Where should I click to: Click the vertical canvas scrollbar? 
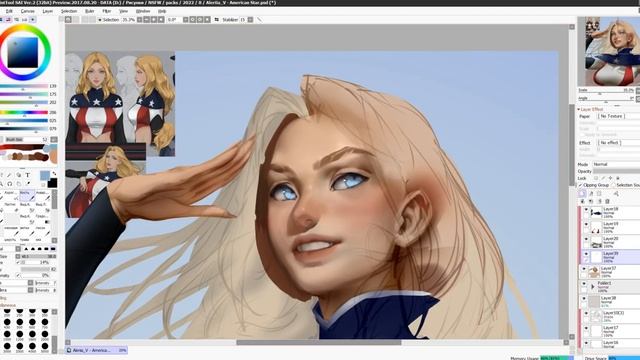click(x=572, y=145)
